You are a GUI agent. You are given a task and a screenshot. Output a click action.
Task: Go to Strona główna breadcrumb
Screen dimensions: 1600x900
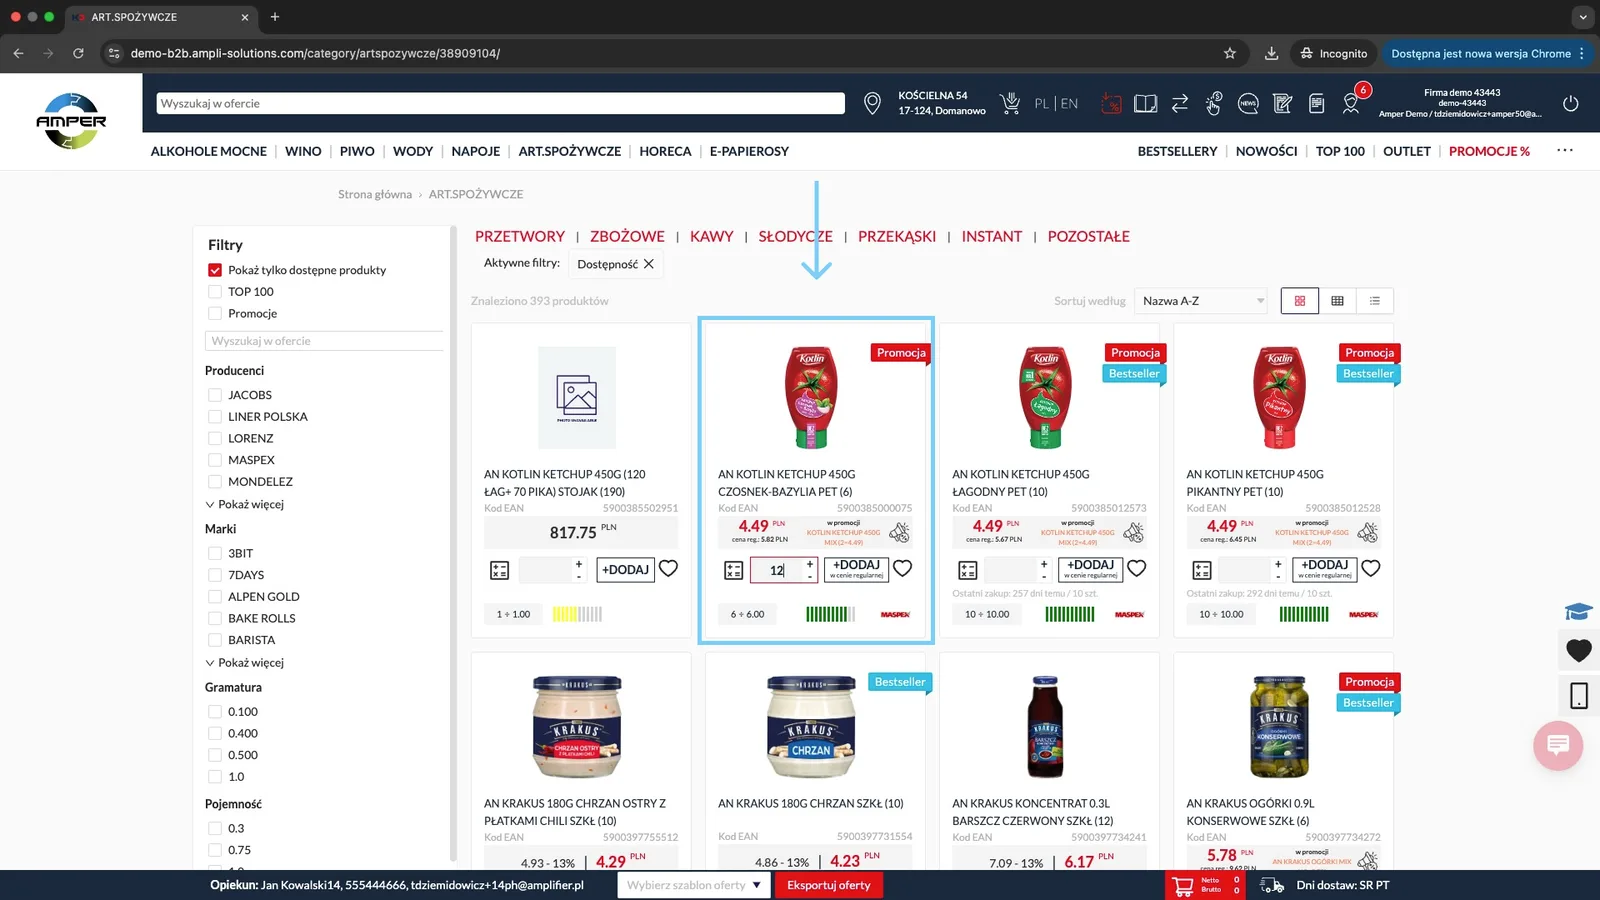pos(375,194)
